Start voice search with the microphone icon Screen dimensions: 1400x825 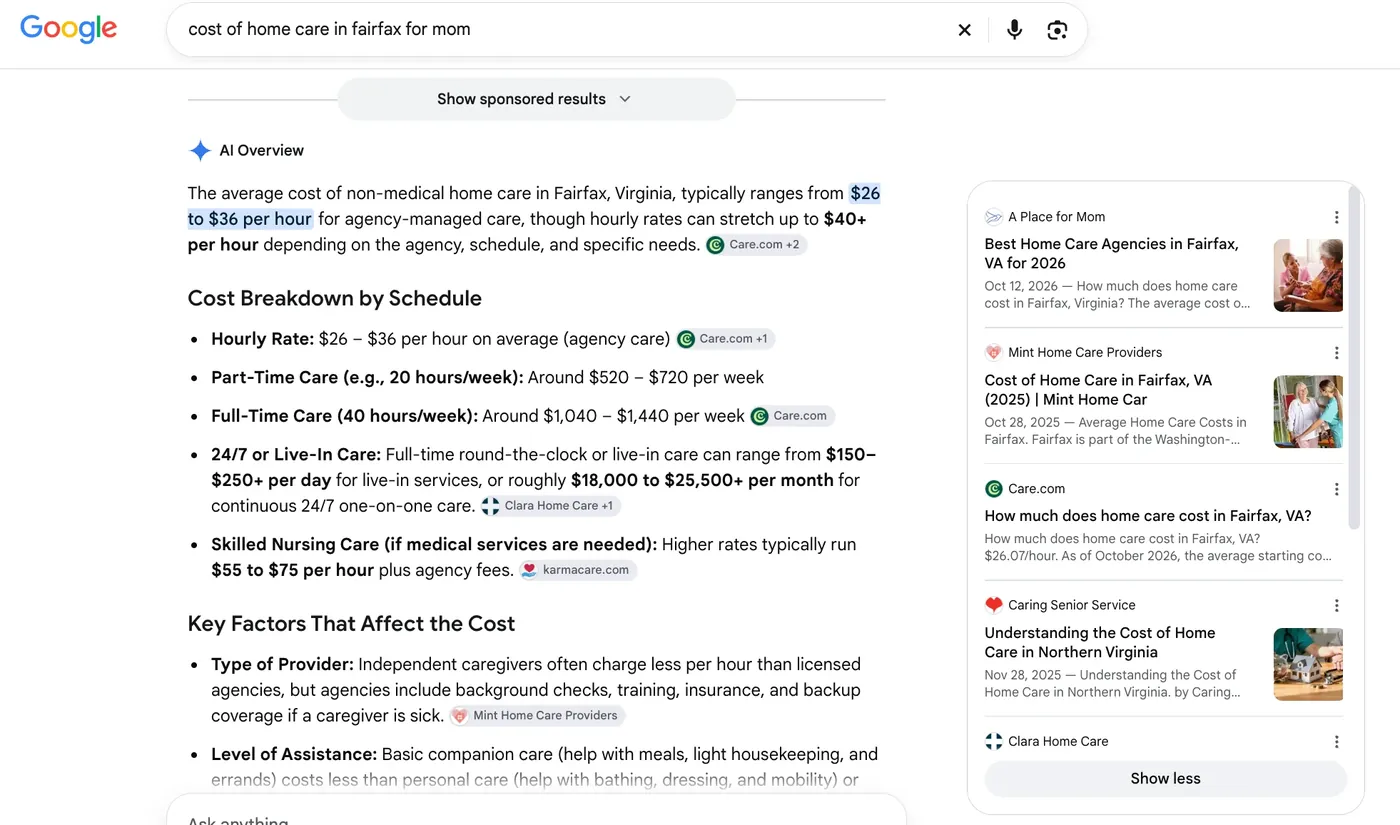[x=1014, y=30]
